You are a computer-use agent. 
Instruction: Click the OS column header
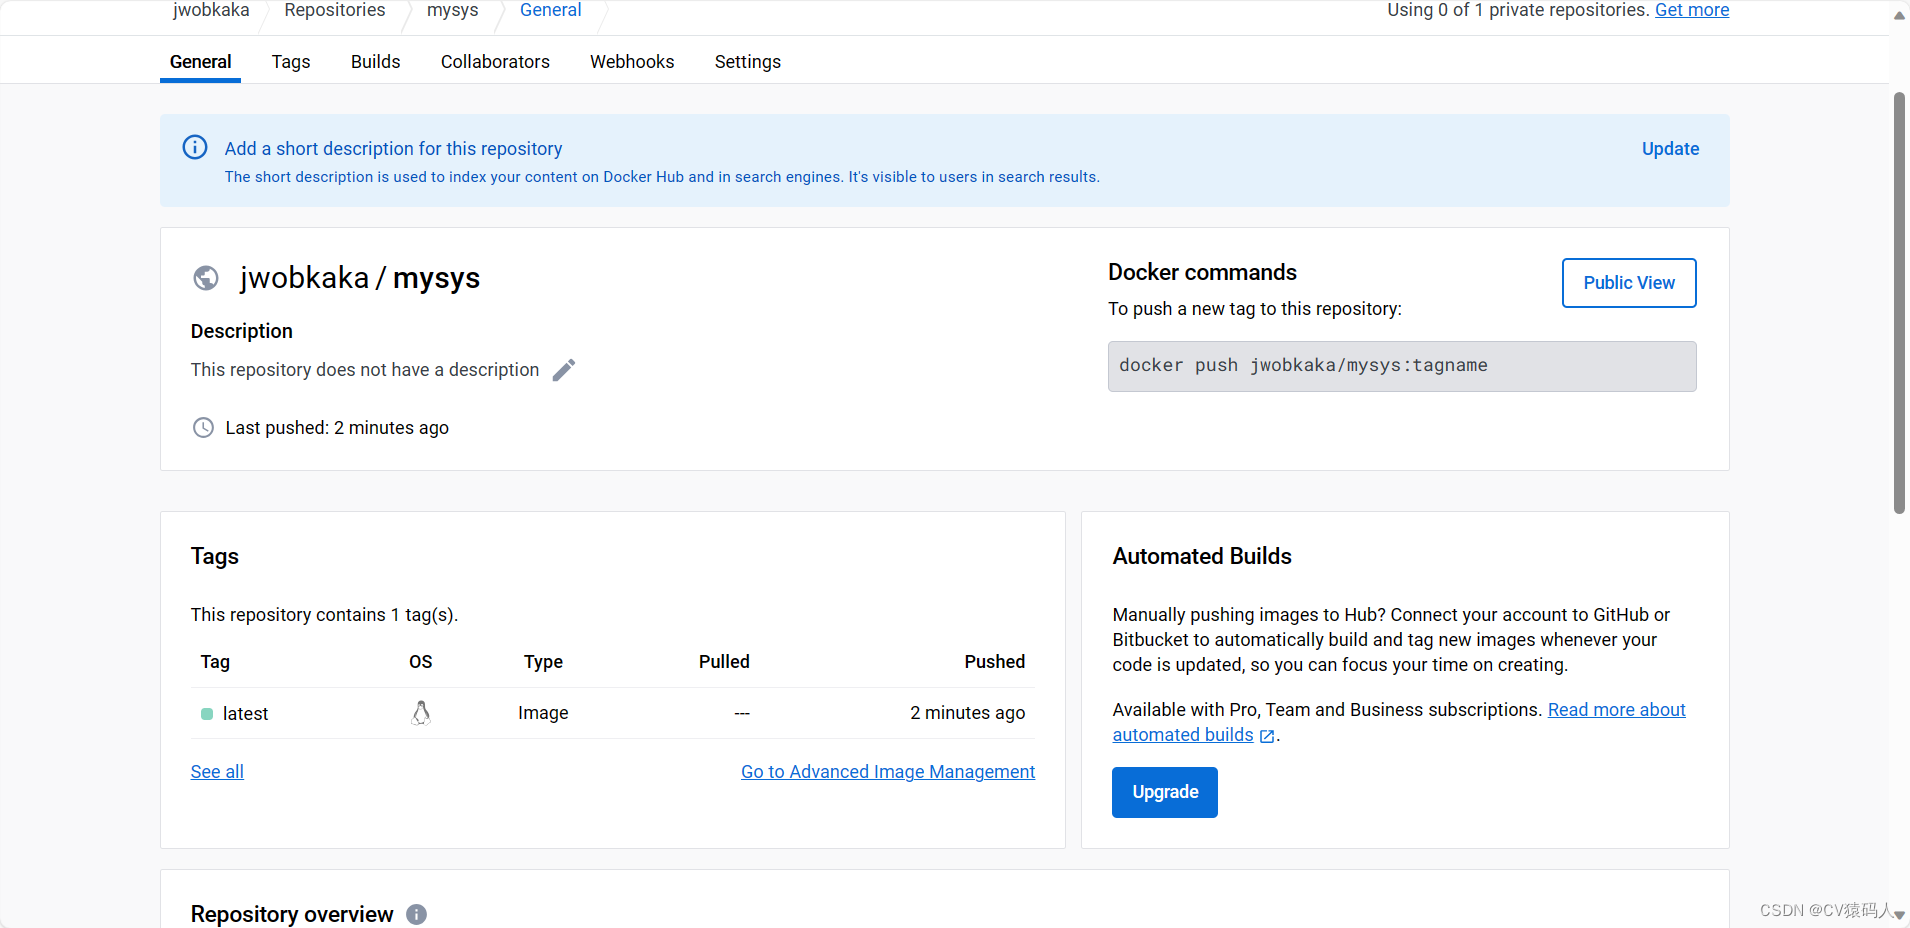tap(421, 662)
